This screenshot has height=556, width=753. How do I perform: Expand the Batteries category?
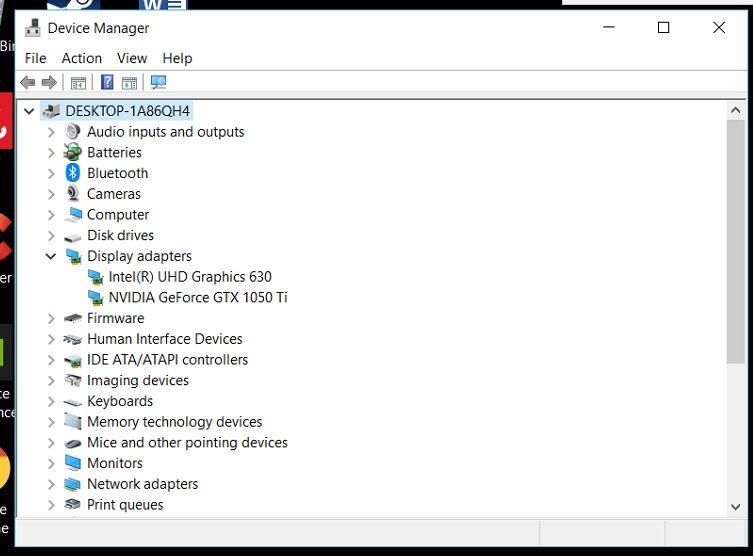pyautogui.click(x=51, y=153)
